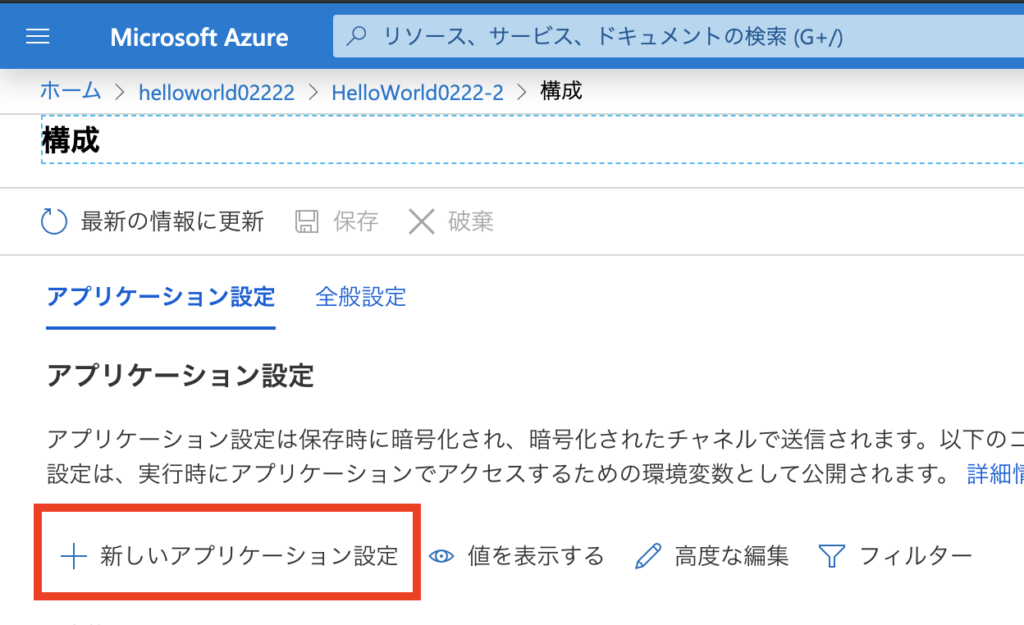Viewport: 1024px width, 625px height.
Task: Switch to the 全般設定 tab
Action: 360,297
